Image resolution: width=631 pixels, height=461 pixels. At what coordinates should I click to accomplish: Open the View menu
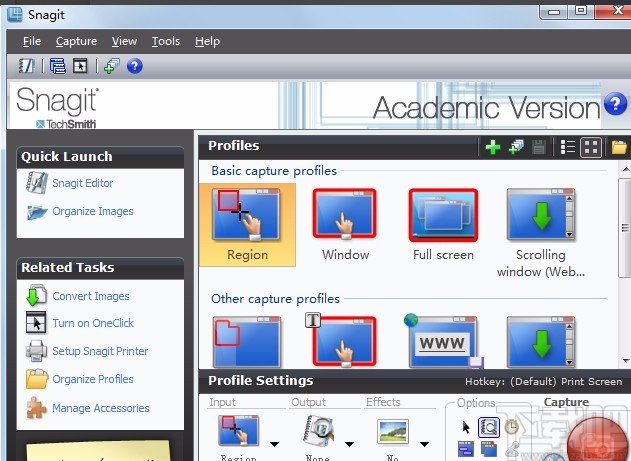point(124,41)
